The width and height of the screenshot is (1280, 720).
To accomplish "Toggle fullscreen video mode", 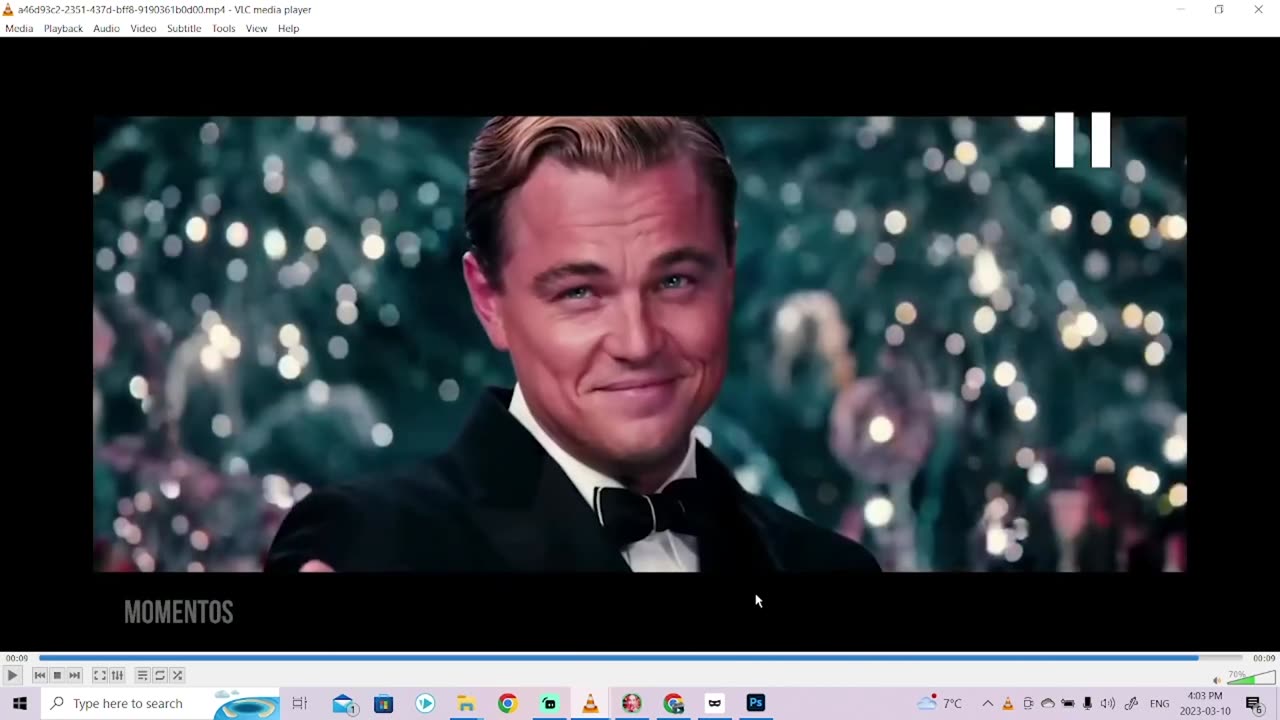I will (x=100, y=675).
